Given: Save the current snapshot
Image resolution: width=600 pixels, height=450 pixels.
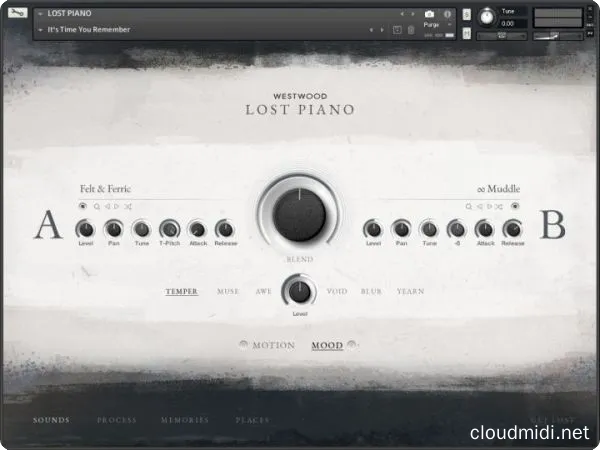Looking at the screenshot, I should (x=397, y=30).
